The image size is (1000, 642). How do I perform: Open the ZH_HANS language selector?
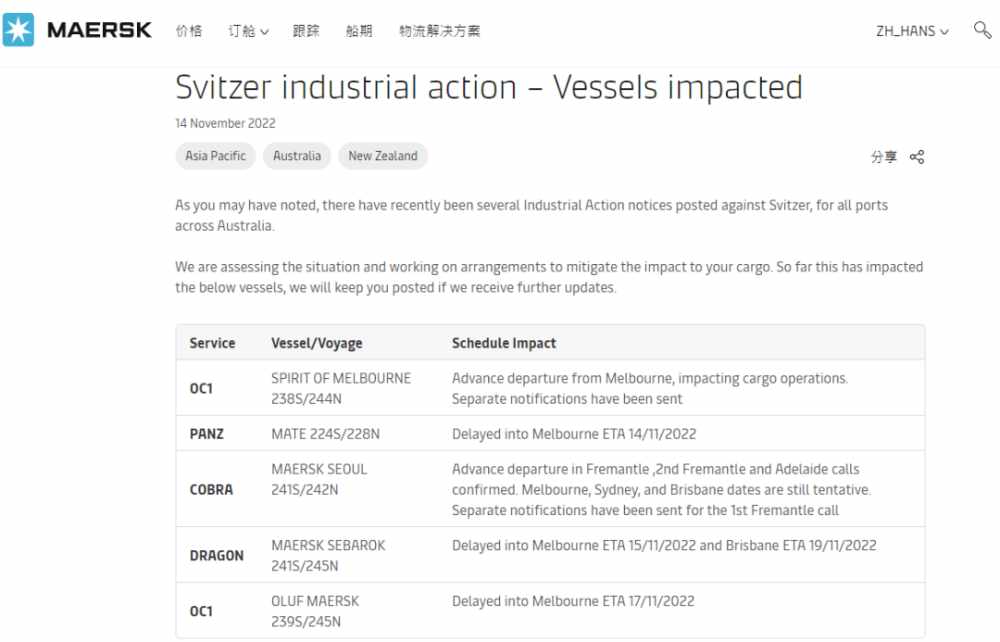[912, 31]
